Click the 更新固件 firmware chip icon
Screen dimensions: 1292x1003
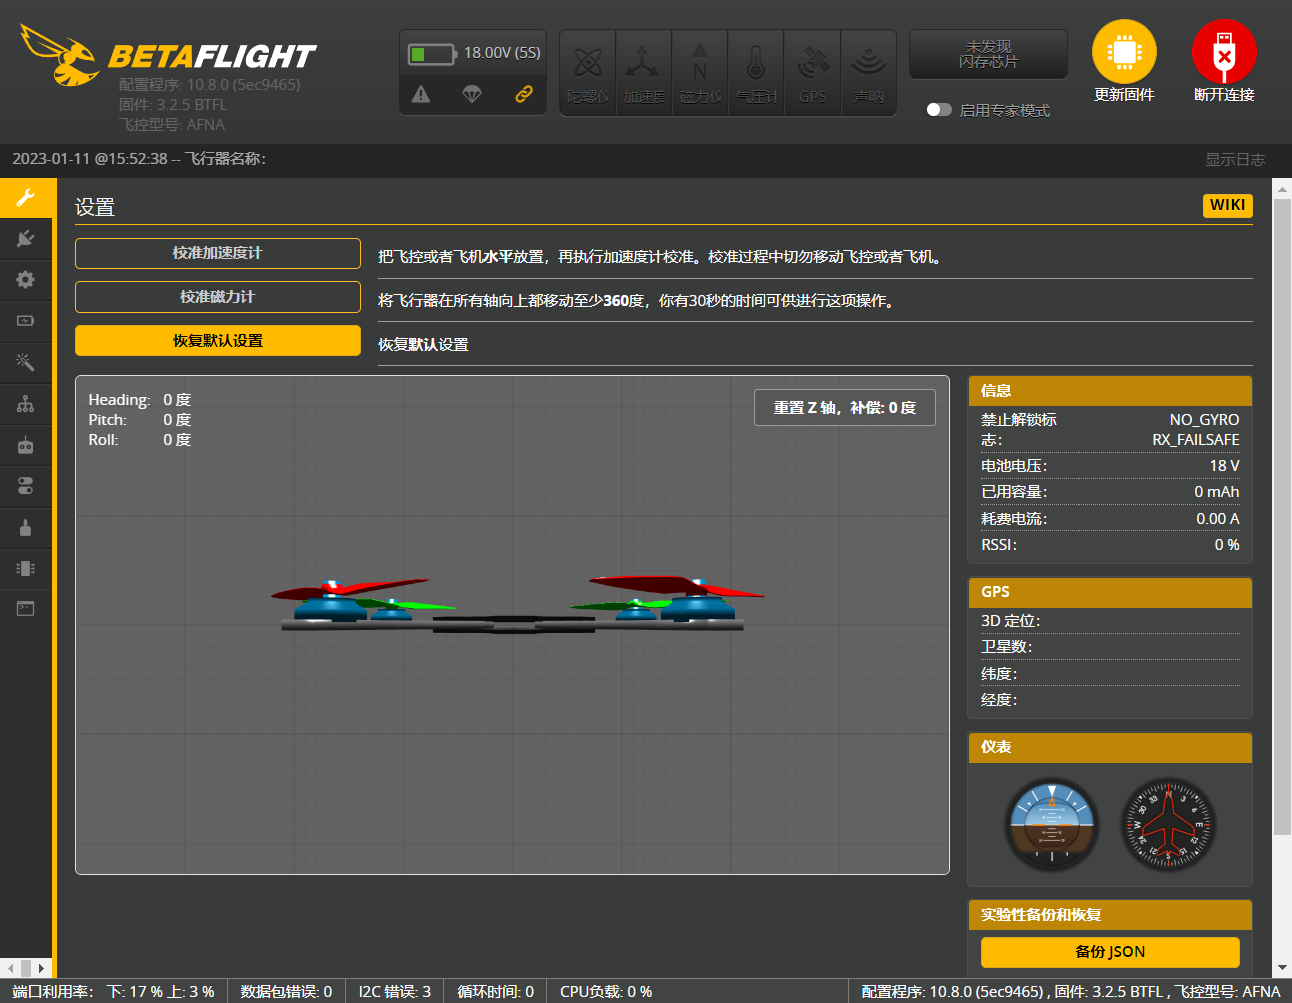(x=1124, y=52)
